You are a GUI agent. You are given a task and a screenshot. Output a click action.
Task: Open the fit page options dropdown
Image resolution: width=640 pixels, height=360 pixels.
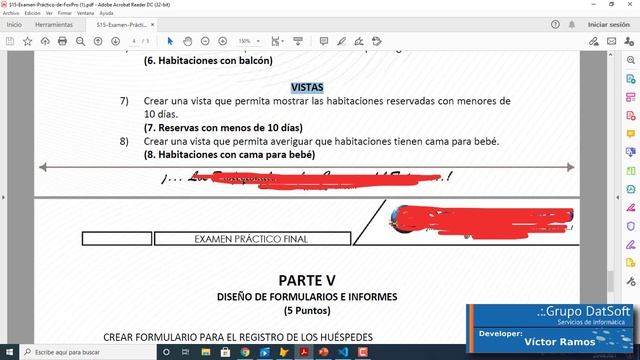pyautogui.click(x=278, y=41)
